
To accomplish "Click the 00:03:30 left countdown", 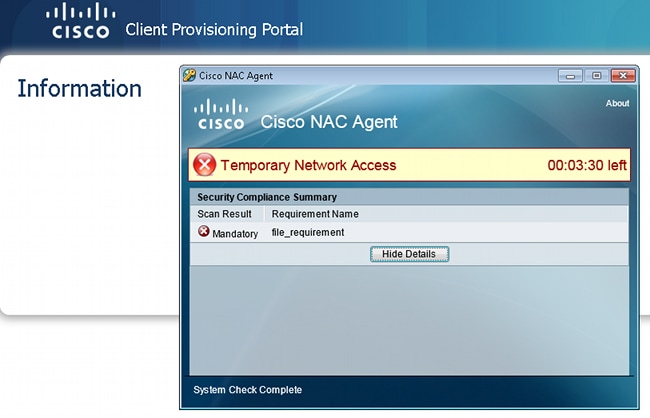I will click(x=587, y=165).
